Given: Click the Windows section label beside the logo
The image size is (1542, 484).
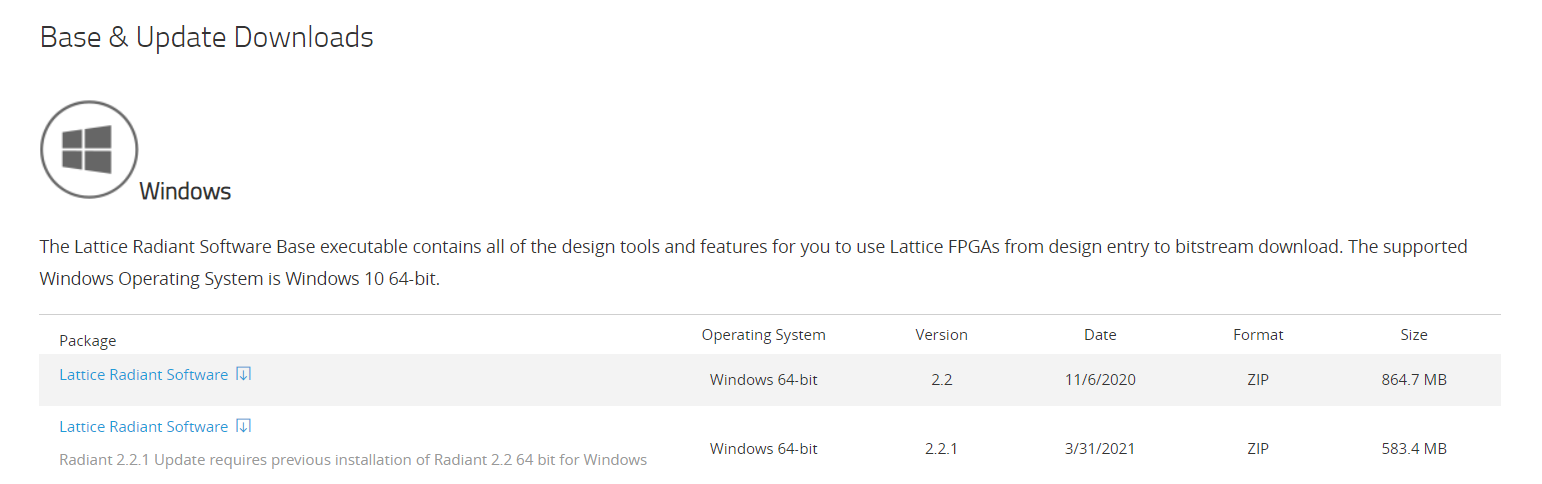Looking at the screenshot, I should pos(185,191).
